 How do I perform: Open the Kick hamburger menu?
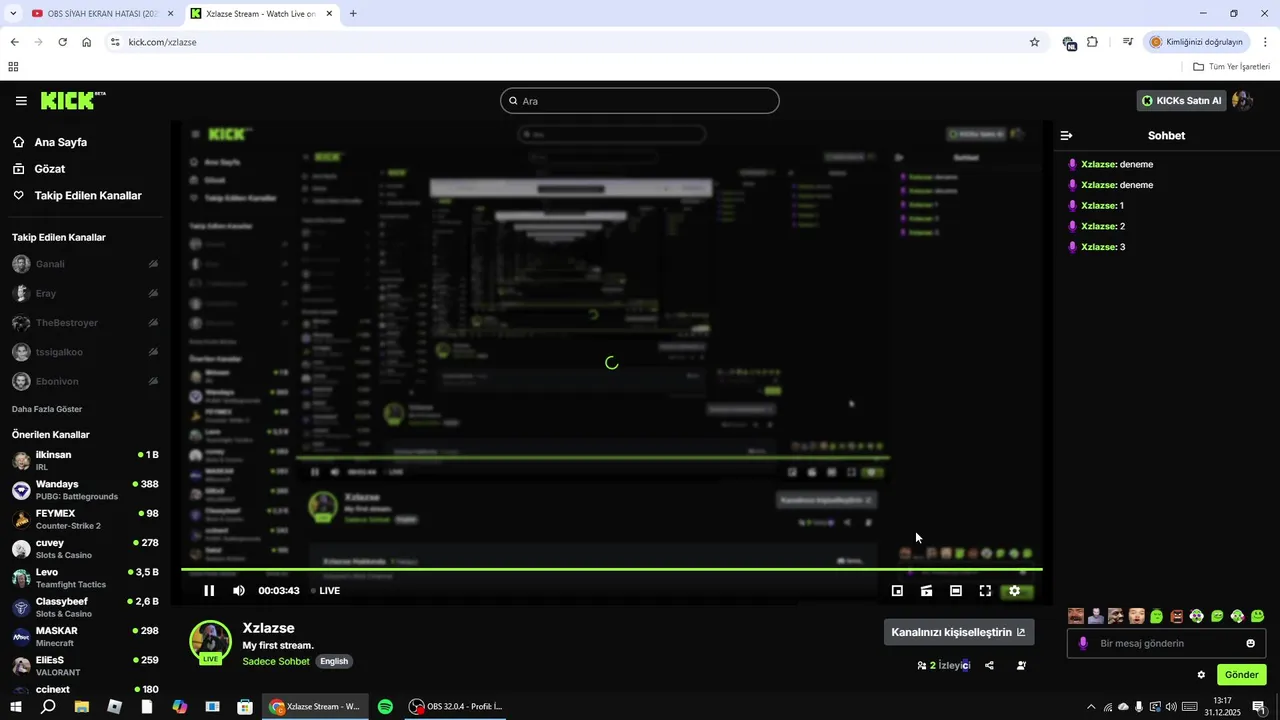[21, 101]
